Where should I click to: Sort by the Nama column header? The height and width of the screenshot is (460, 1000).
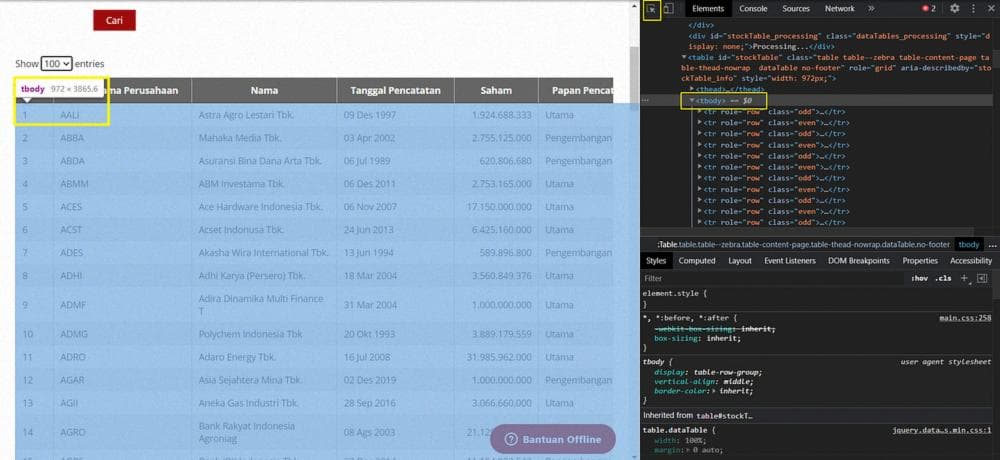tap(264, 91)
